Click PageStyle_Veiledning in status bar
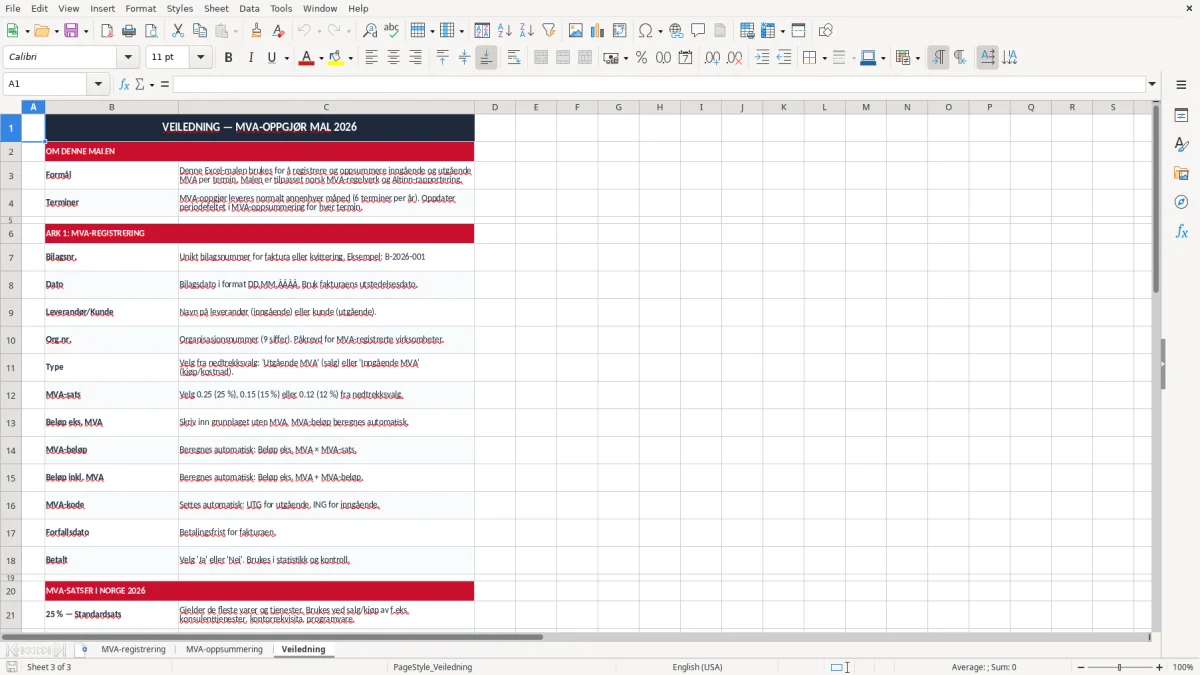This screenshot has width=1200, height=675. tap(432, 667)
